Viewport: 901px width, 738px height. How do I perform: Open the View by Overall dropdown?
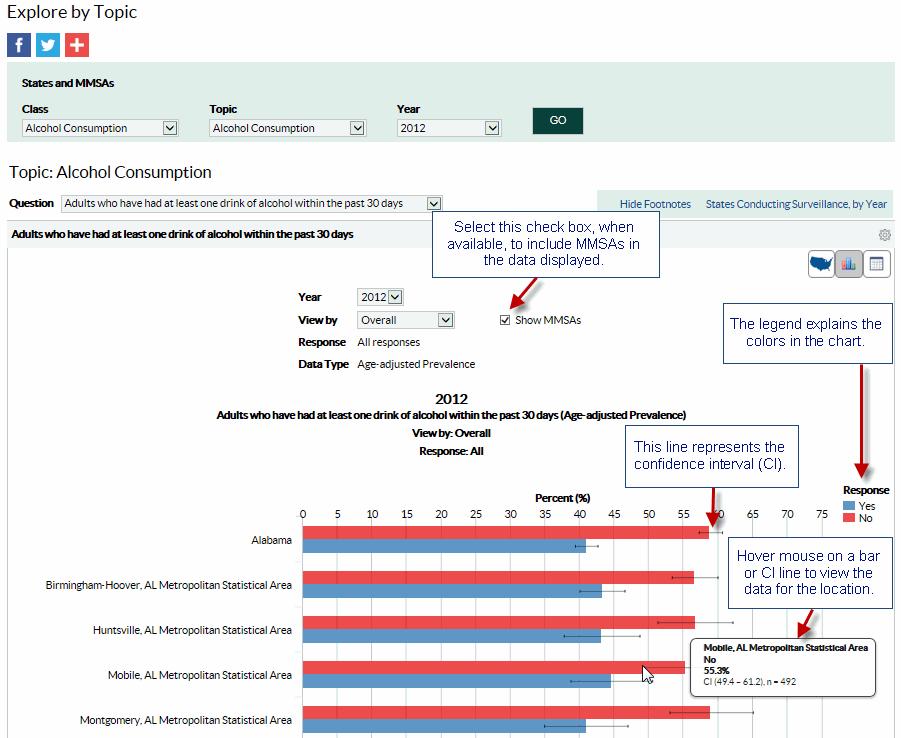point(405,319)
